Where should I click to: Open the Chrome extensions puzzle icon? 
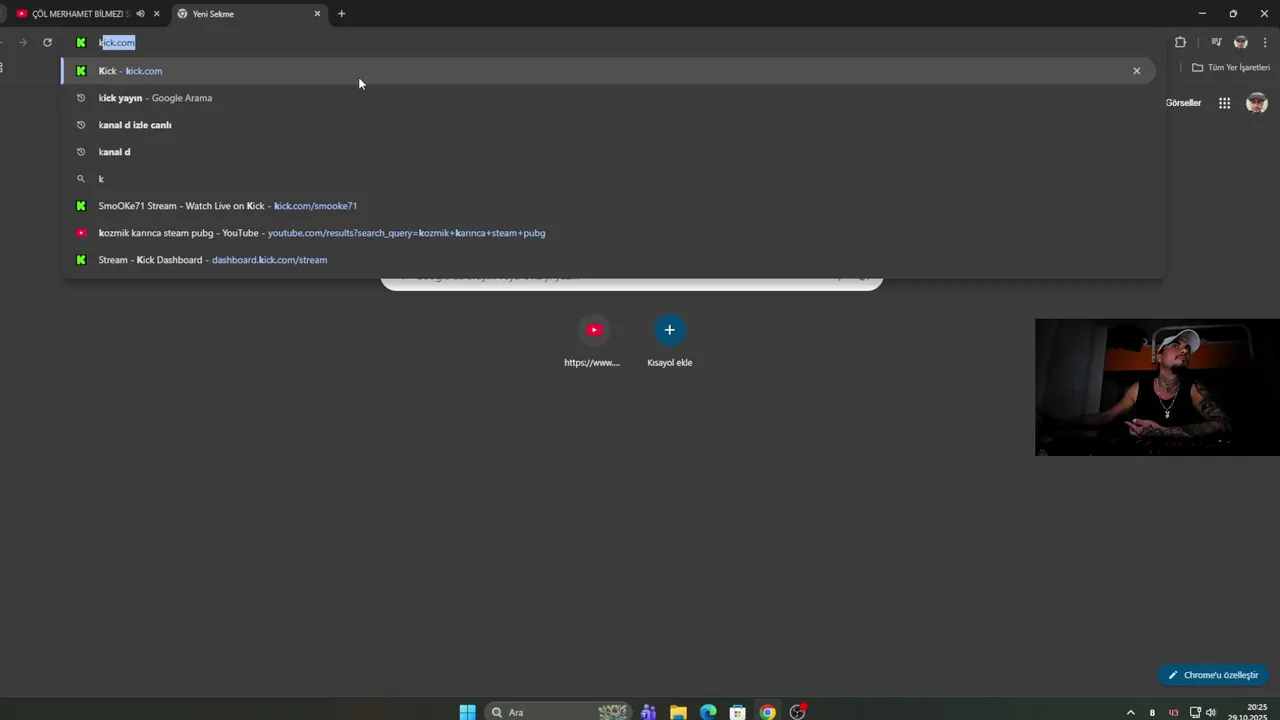[1180, 42]
